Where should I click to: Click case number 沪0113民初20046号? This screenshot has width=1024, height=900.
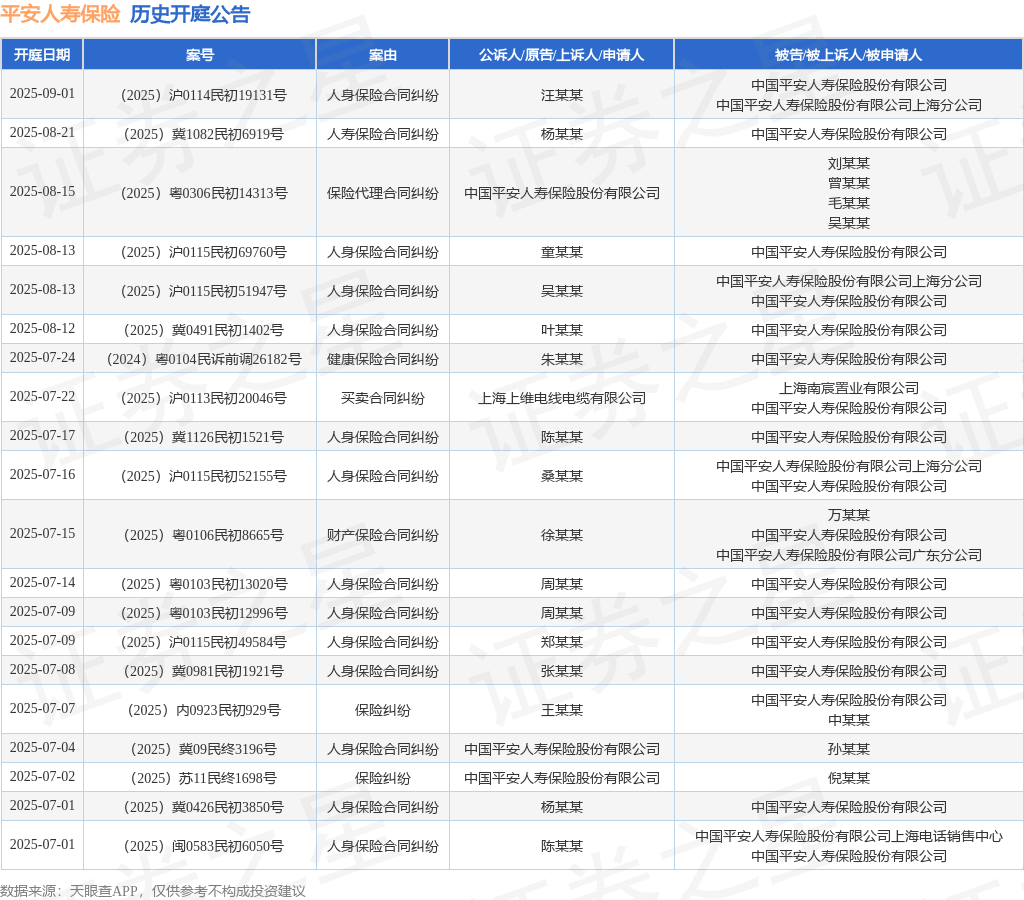pos(204,398)
